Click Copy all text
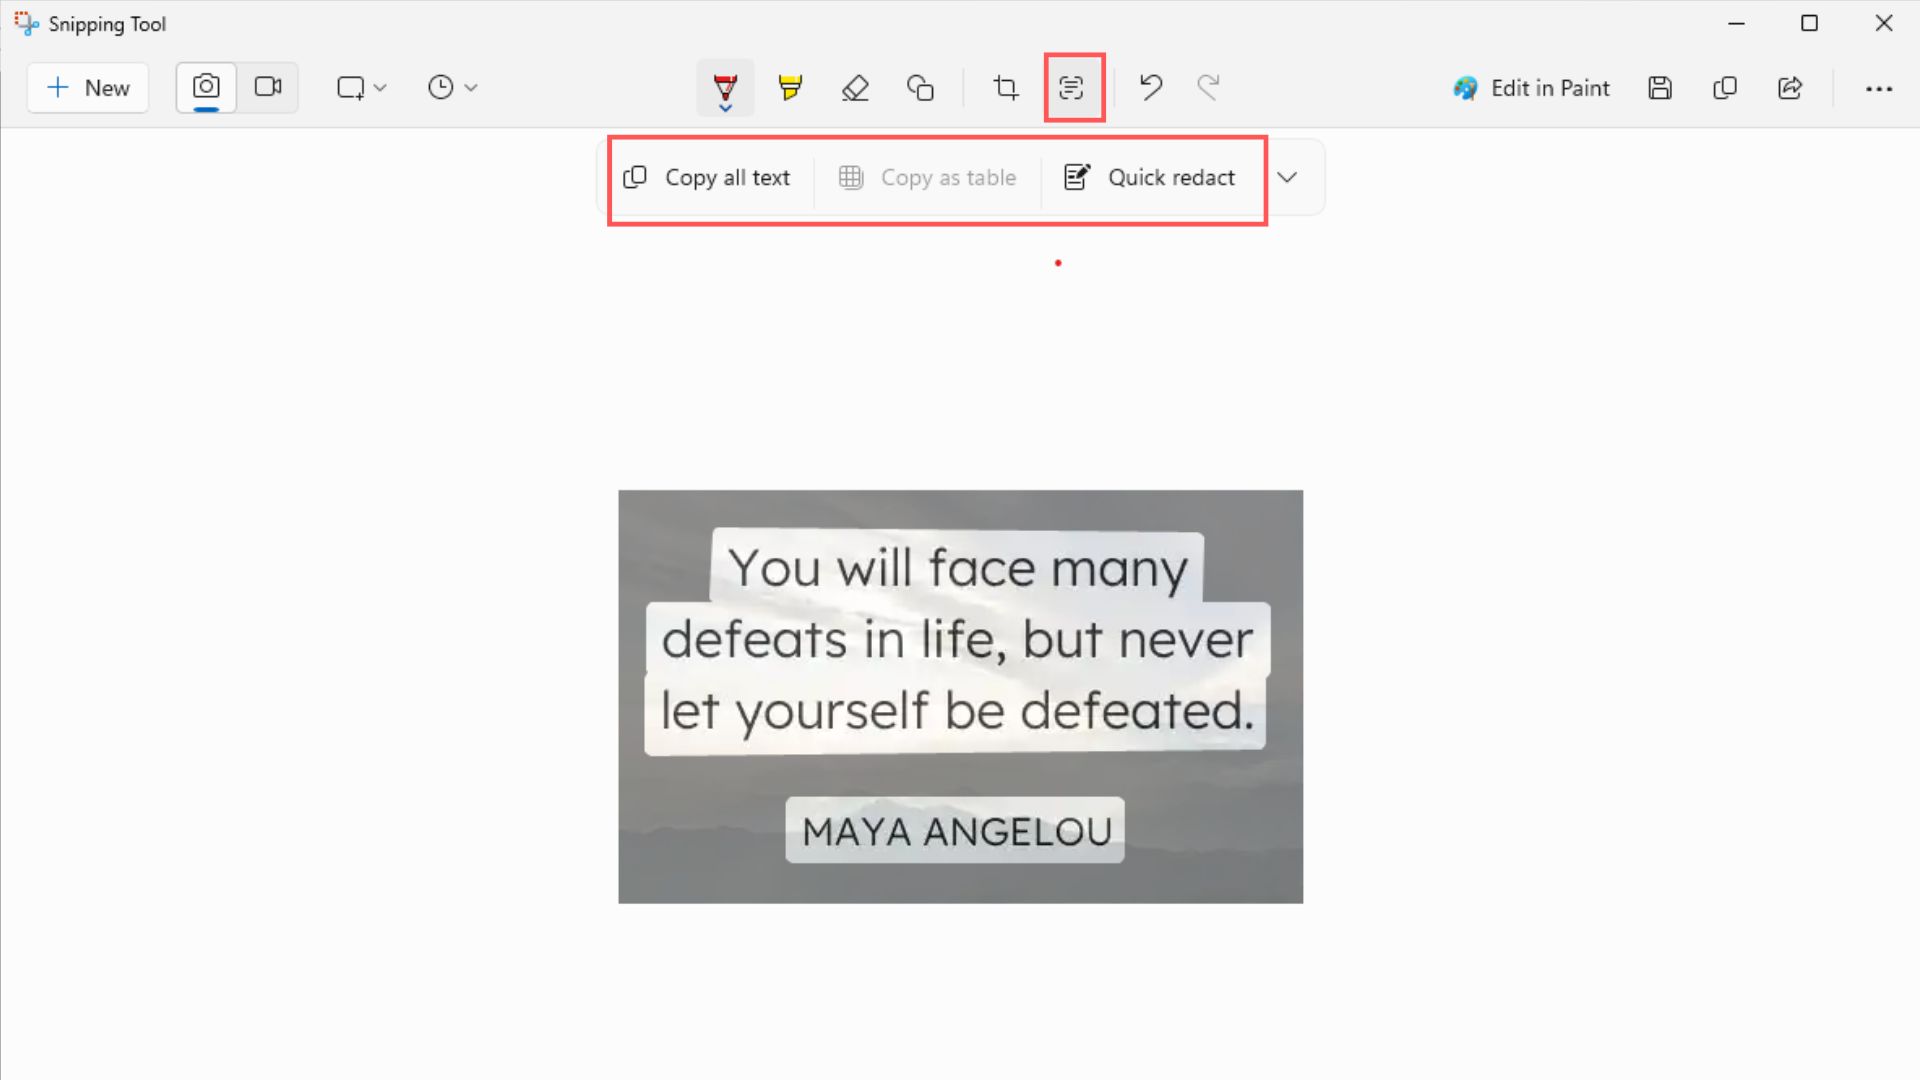The height and width of the screenshot is (1080, 1920). [707, 178]
